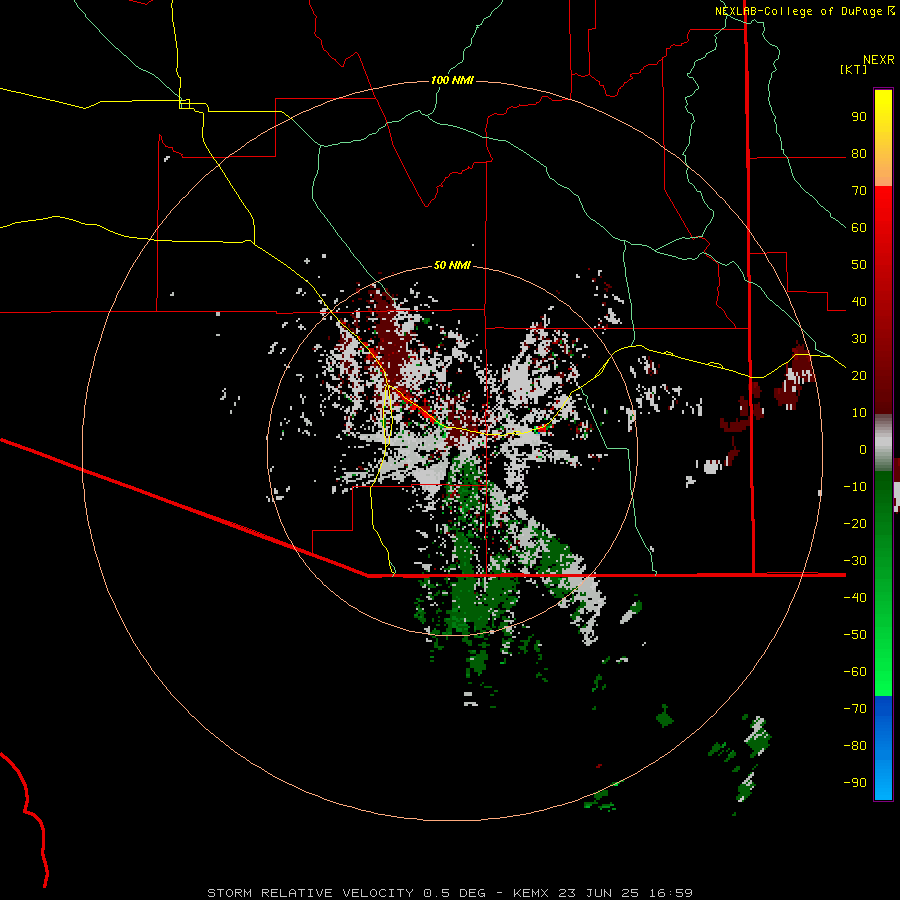Click the -40 knot value on the scale
The height and width of the screenshot is (900, 900).
[855, 598]
